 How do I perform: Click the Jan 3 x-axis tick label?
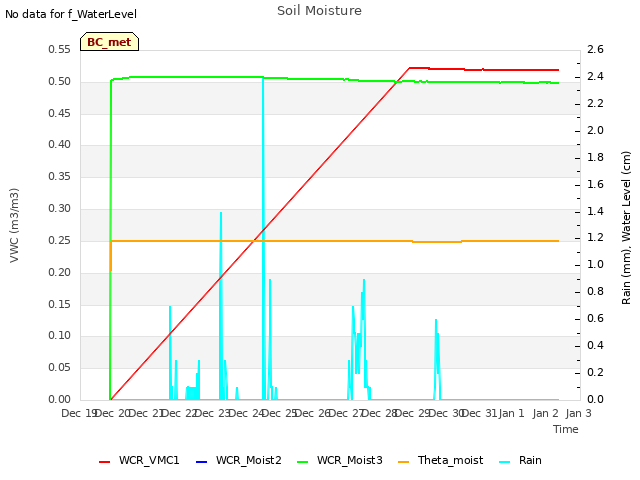[x=578, y=413]
